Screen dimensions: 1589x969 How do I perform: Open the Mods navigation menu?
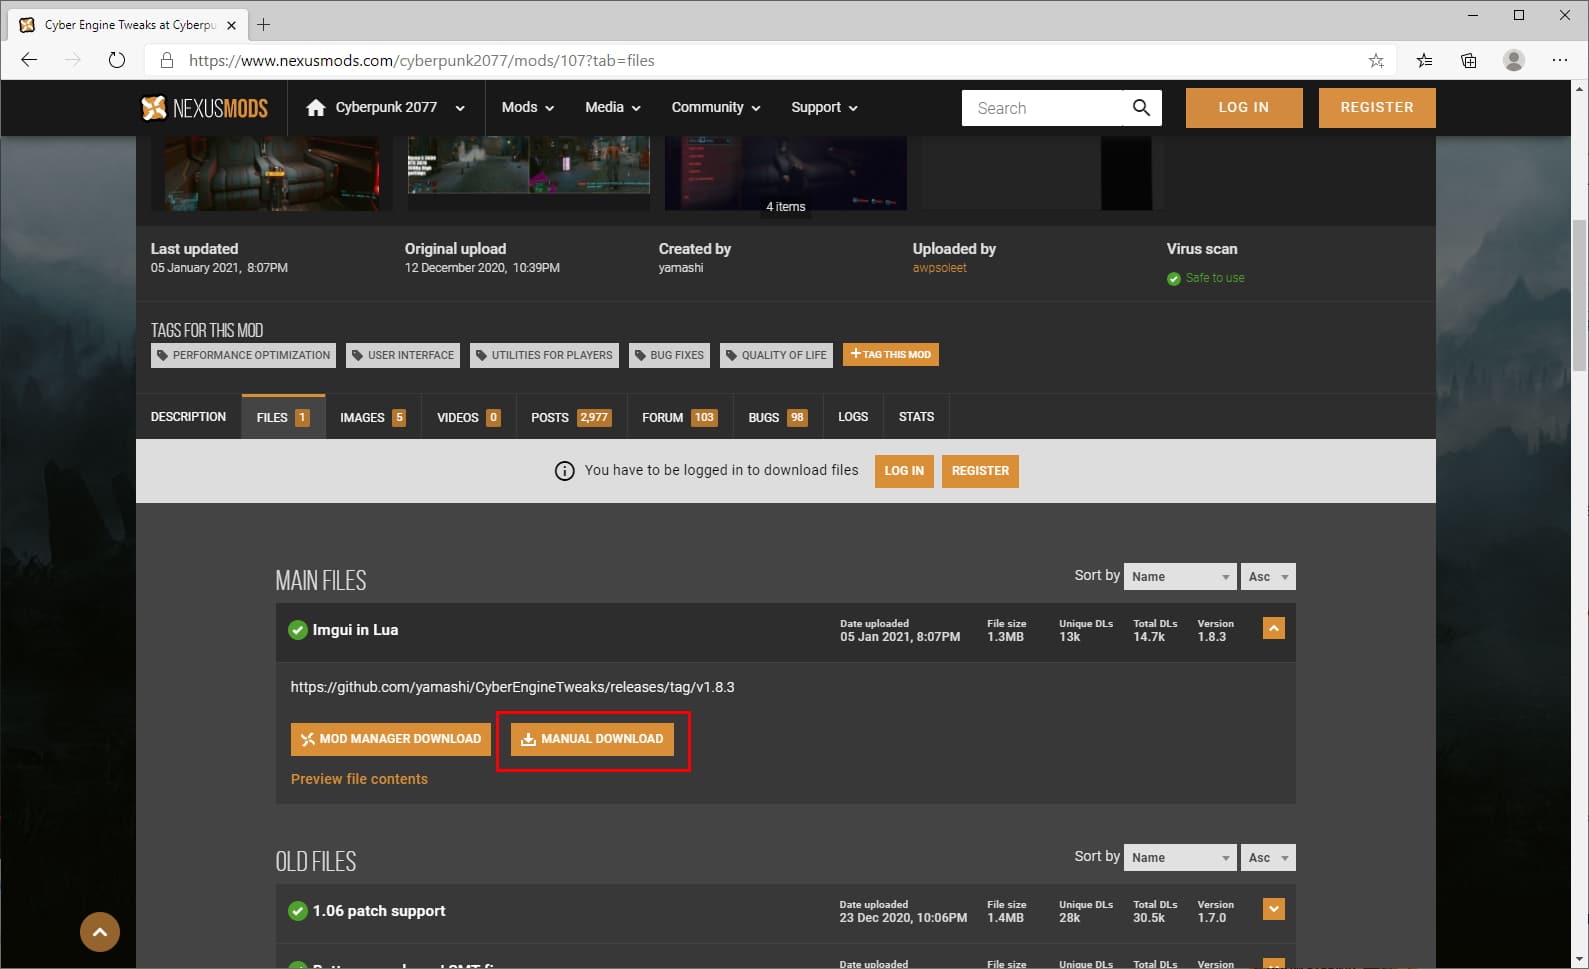coord(527,108)
